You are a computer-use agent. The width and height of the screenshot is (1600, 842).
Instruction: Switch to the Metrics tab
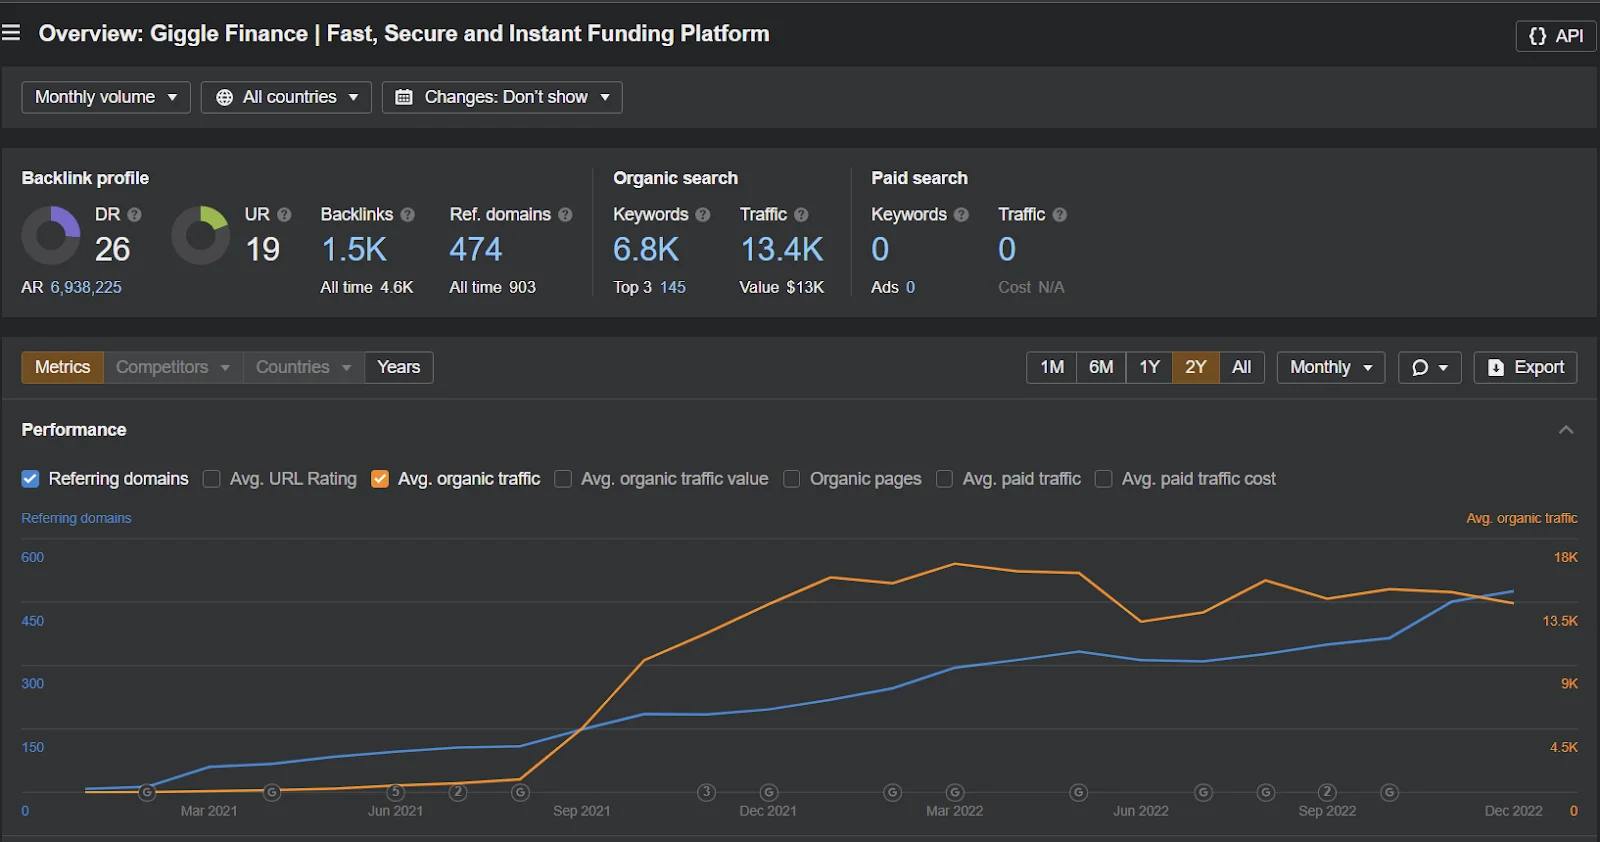62,367
